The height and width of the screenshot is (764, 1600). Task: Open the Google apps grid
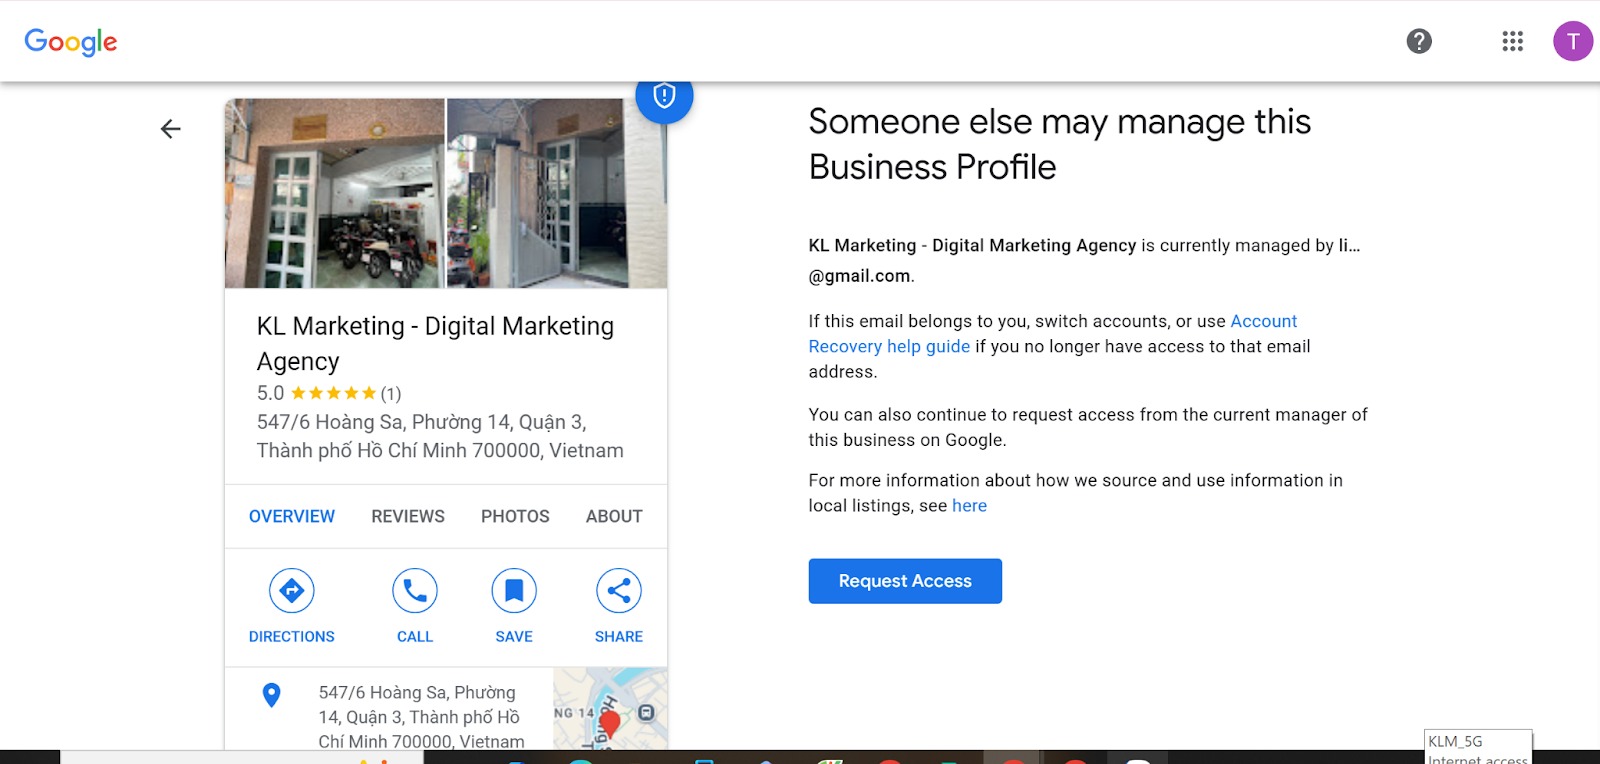coord(1512,41)
